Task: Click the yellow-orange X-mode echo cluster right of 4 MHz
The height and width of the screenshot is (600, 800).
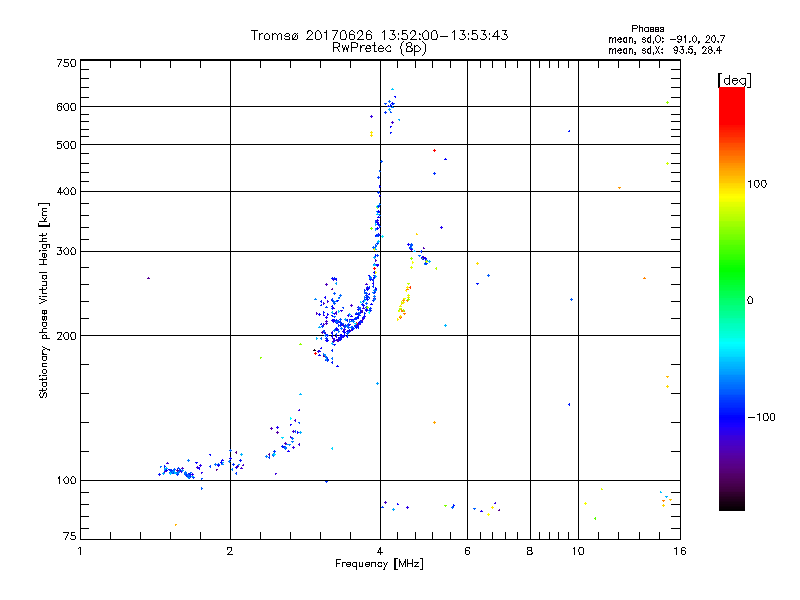Action: 404,302
